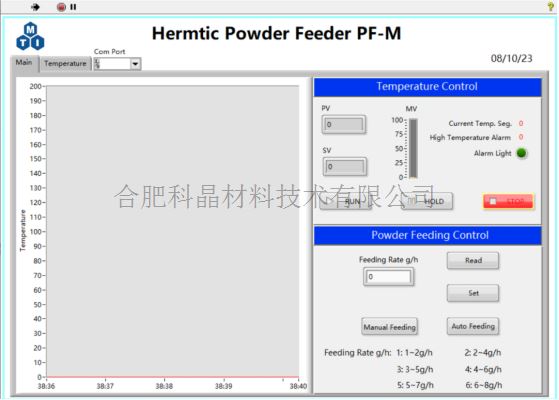Click the Pause icon in toolbar
Screen dimensions: 559x400
pos(73,7)
